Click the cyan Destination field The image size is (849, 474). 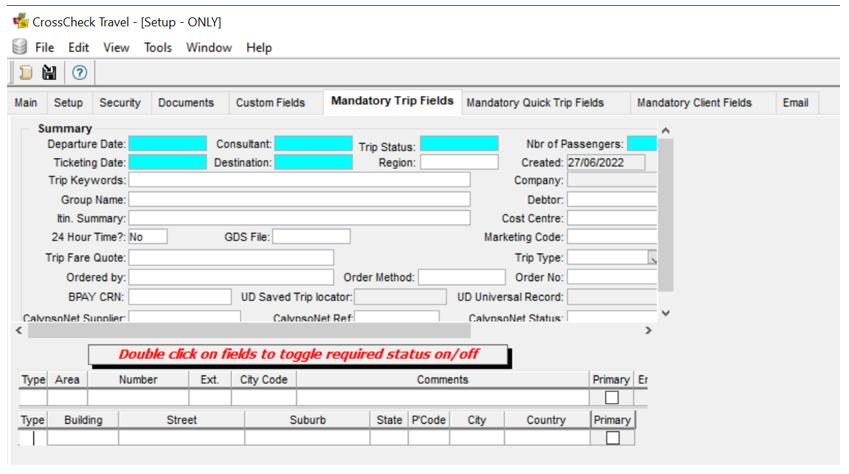point(314,162)
